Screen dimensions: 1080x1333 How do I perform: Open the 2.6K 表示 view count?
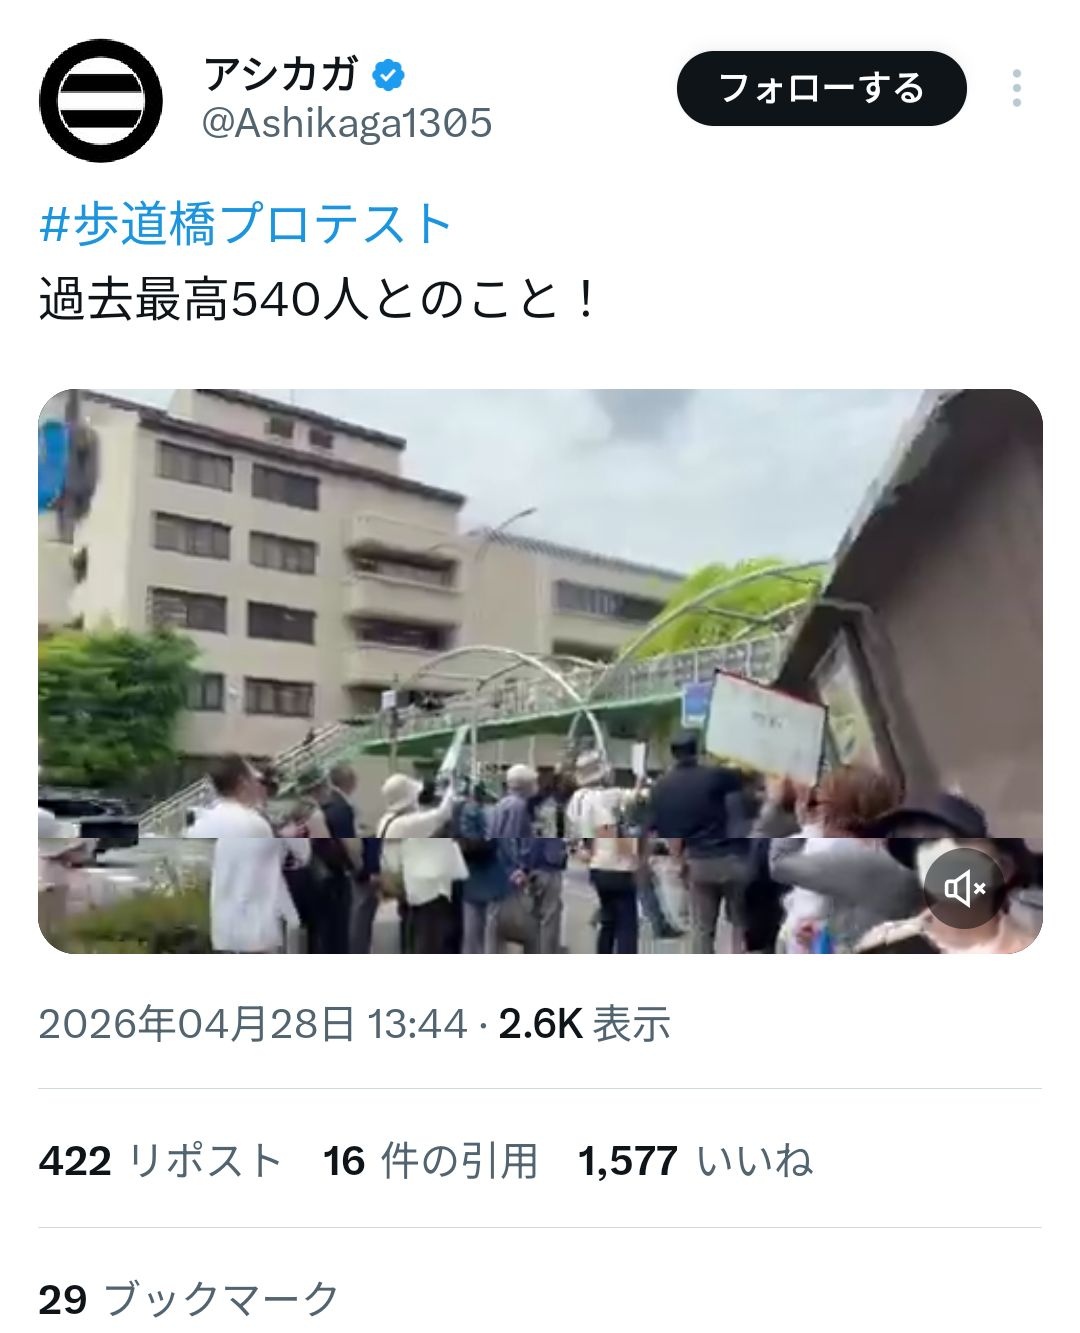584,1024
